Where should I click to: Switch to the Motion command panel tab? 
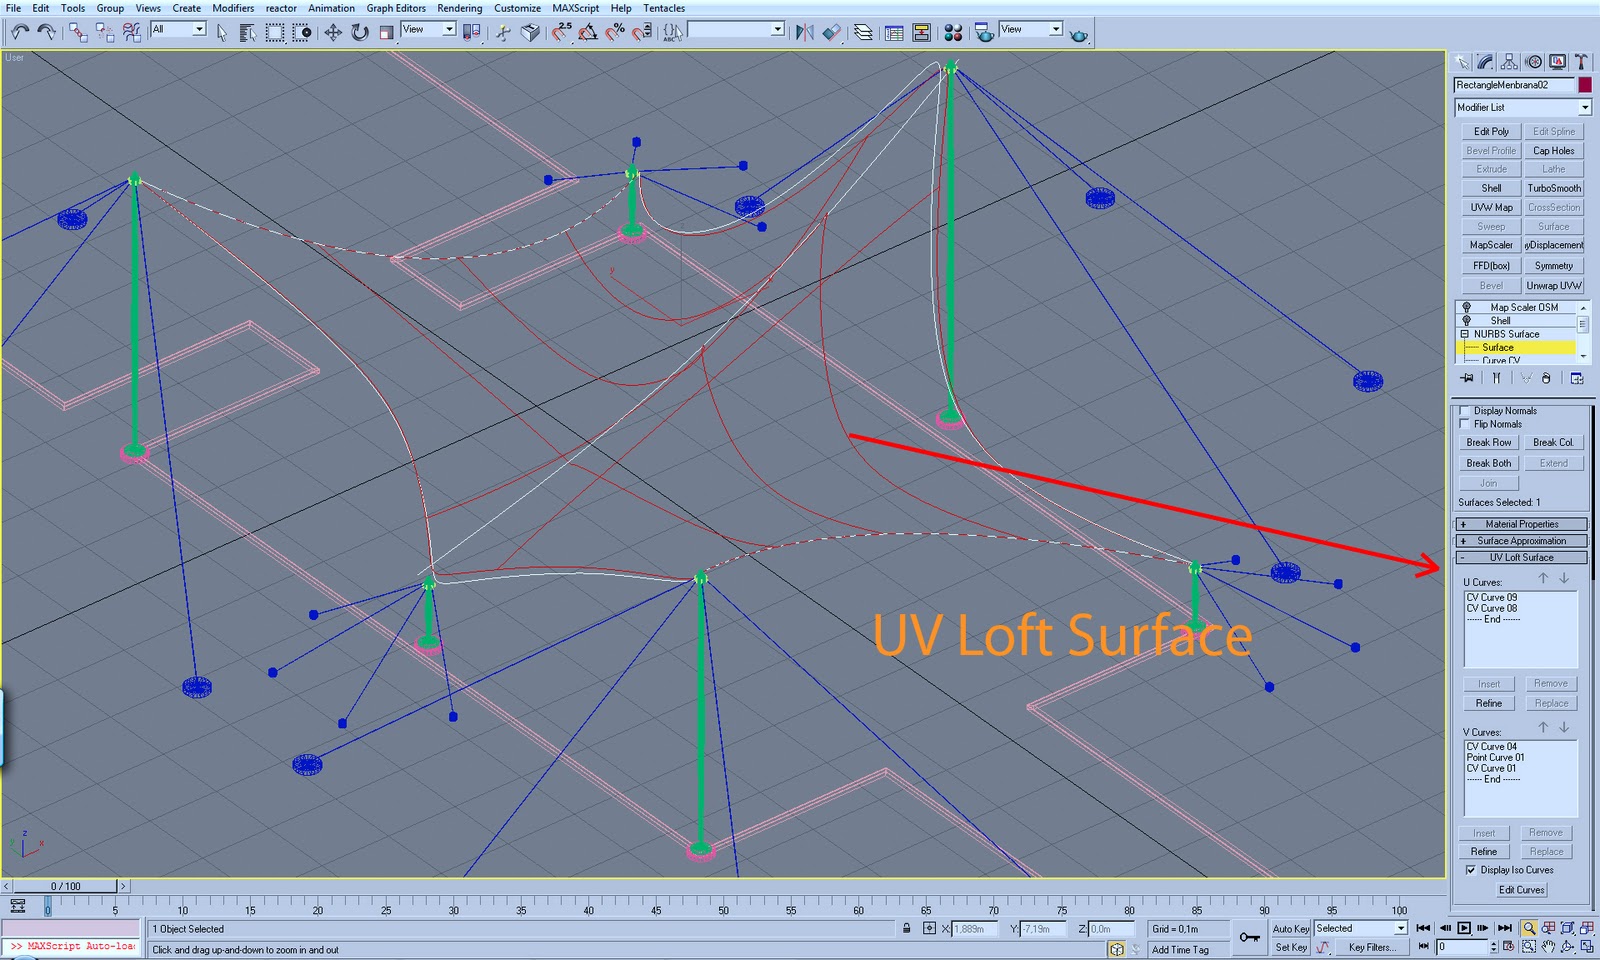coord(1534,62)
